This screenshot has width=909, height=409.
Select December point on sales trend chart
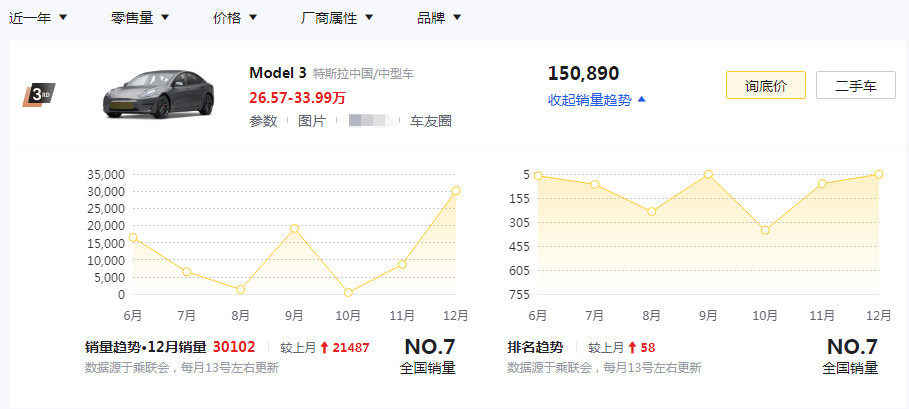(x=456, y=190)
